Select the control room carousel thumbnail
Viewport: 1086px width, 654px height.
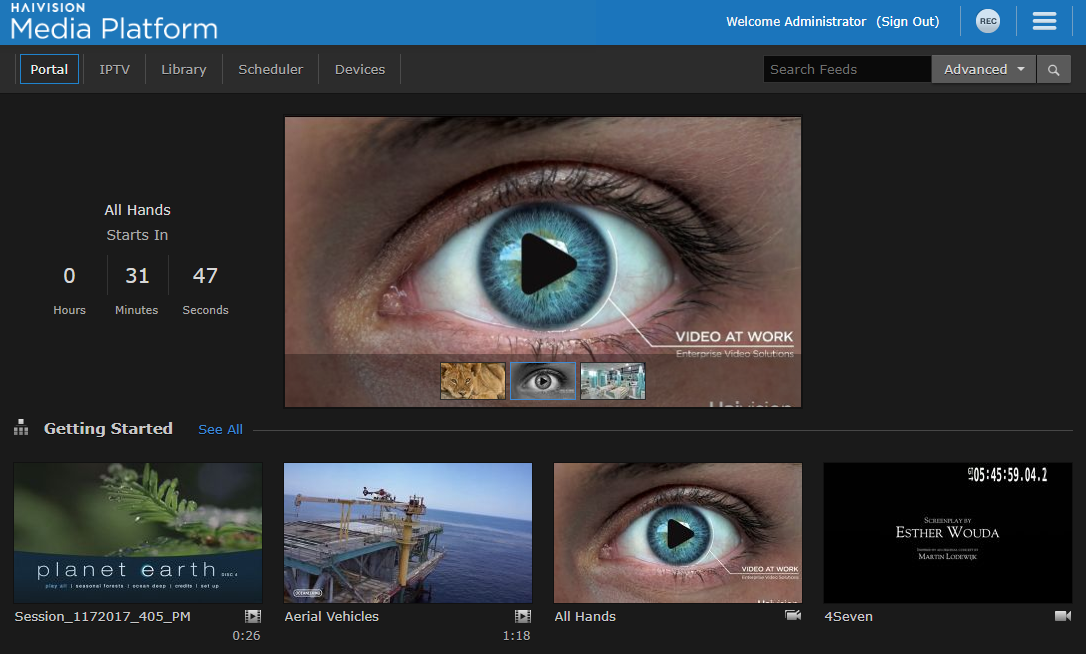pyautogui.click(x=612, y=381)
